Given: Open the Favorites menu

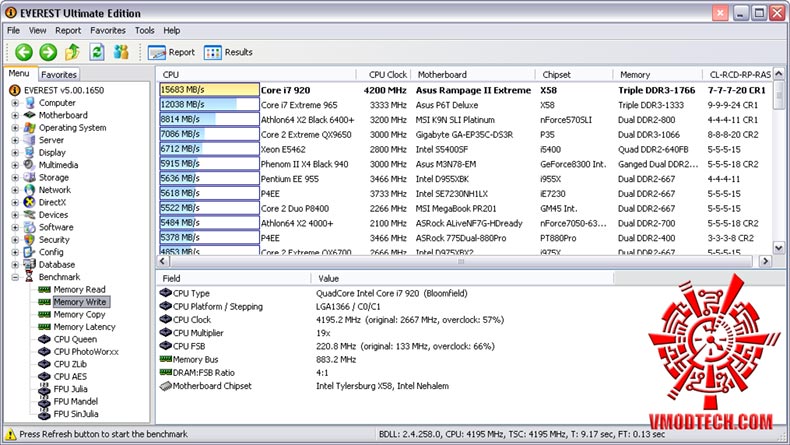Looking at the screenshot, I should [x=108, y=30].
